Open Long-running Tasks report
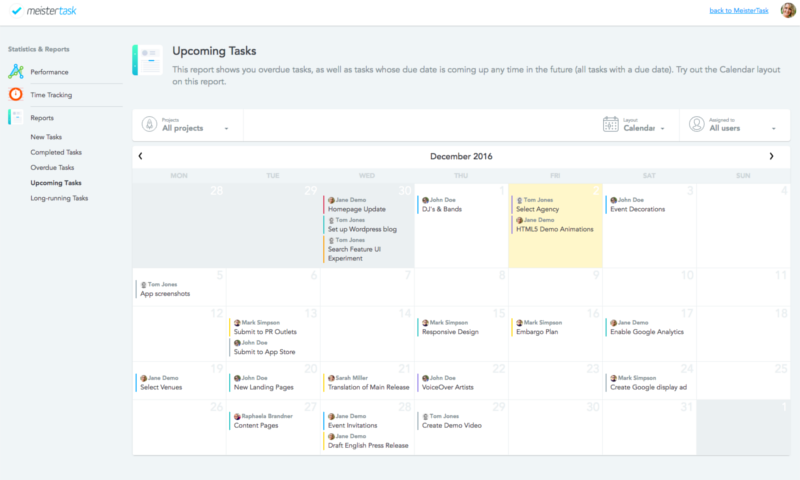This screenshot has width=800, height=480. coord(59,198)
